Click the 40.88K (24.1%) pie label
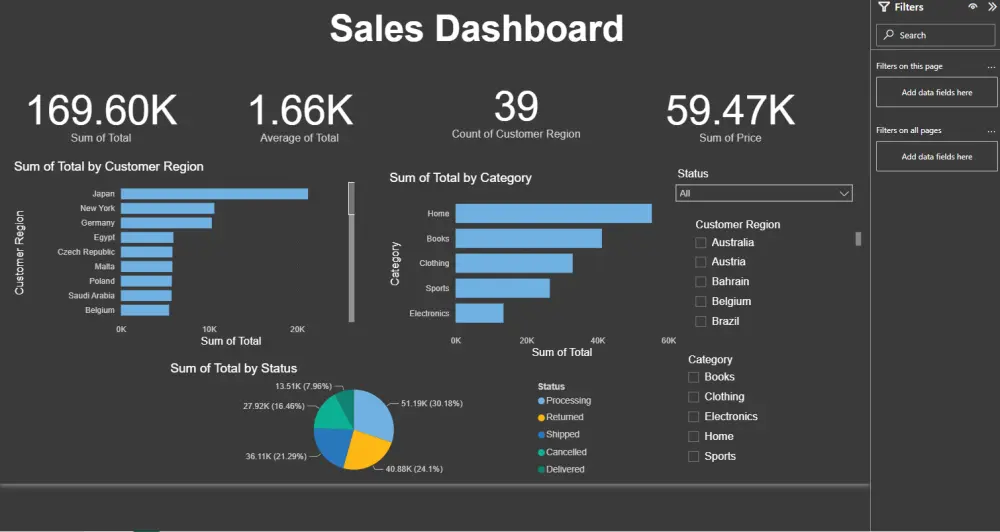The height and width of the screenshot is (532, 1000). 414,469
